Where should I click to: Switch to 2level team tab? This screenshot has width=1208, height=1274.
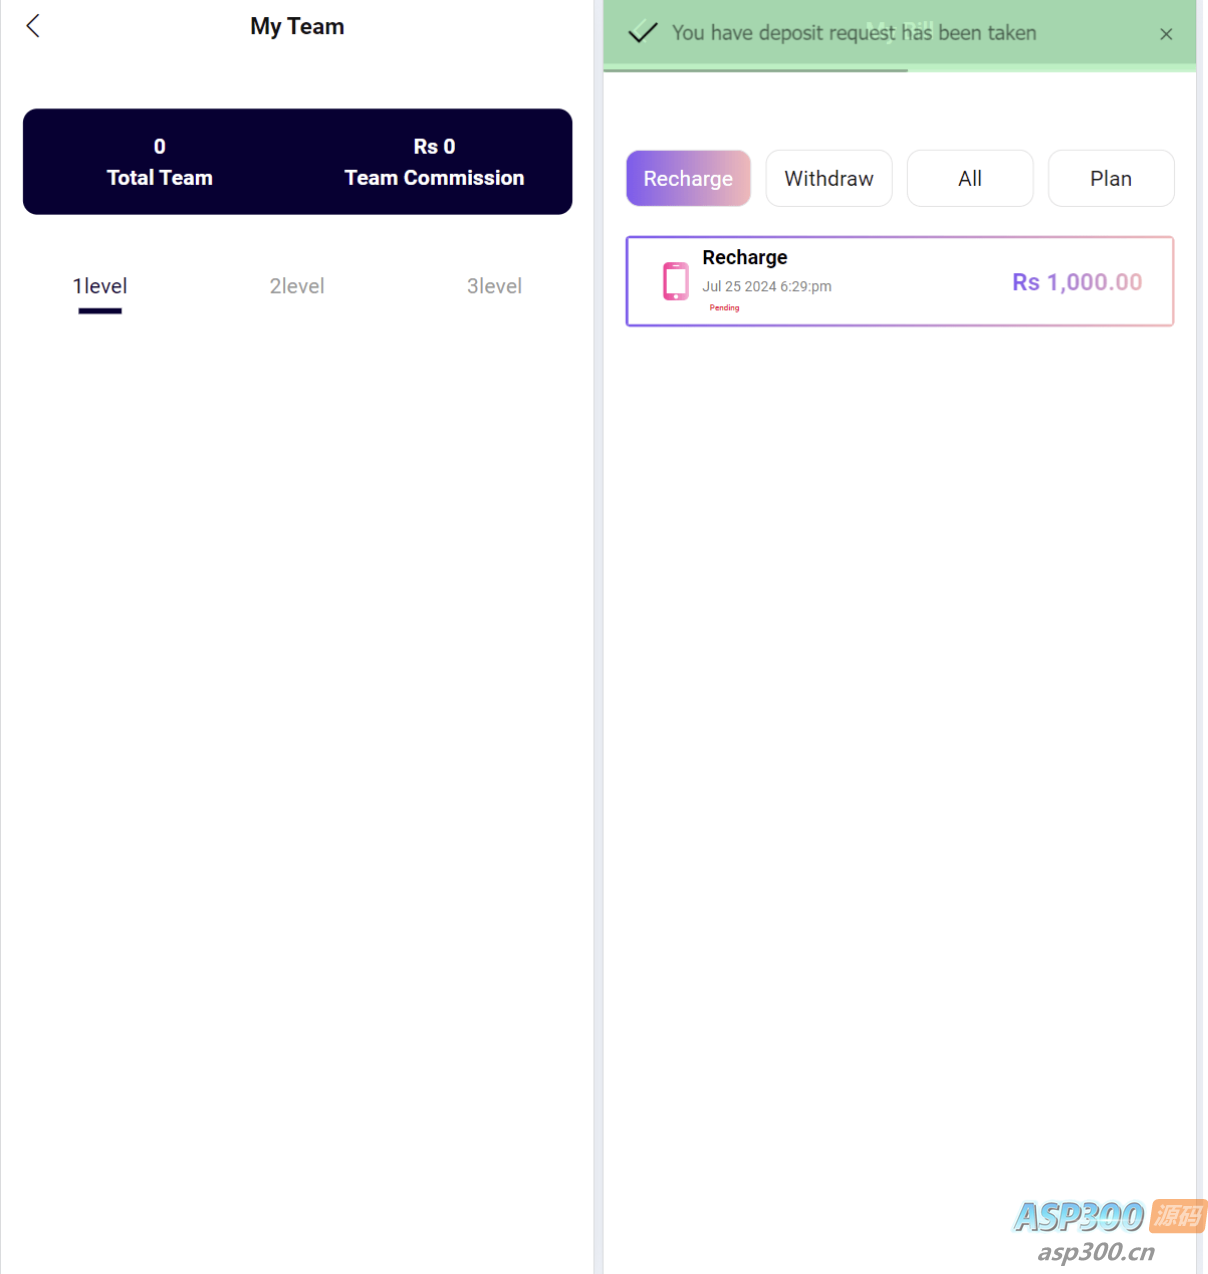tap(297, 286)
